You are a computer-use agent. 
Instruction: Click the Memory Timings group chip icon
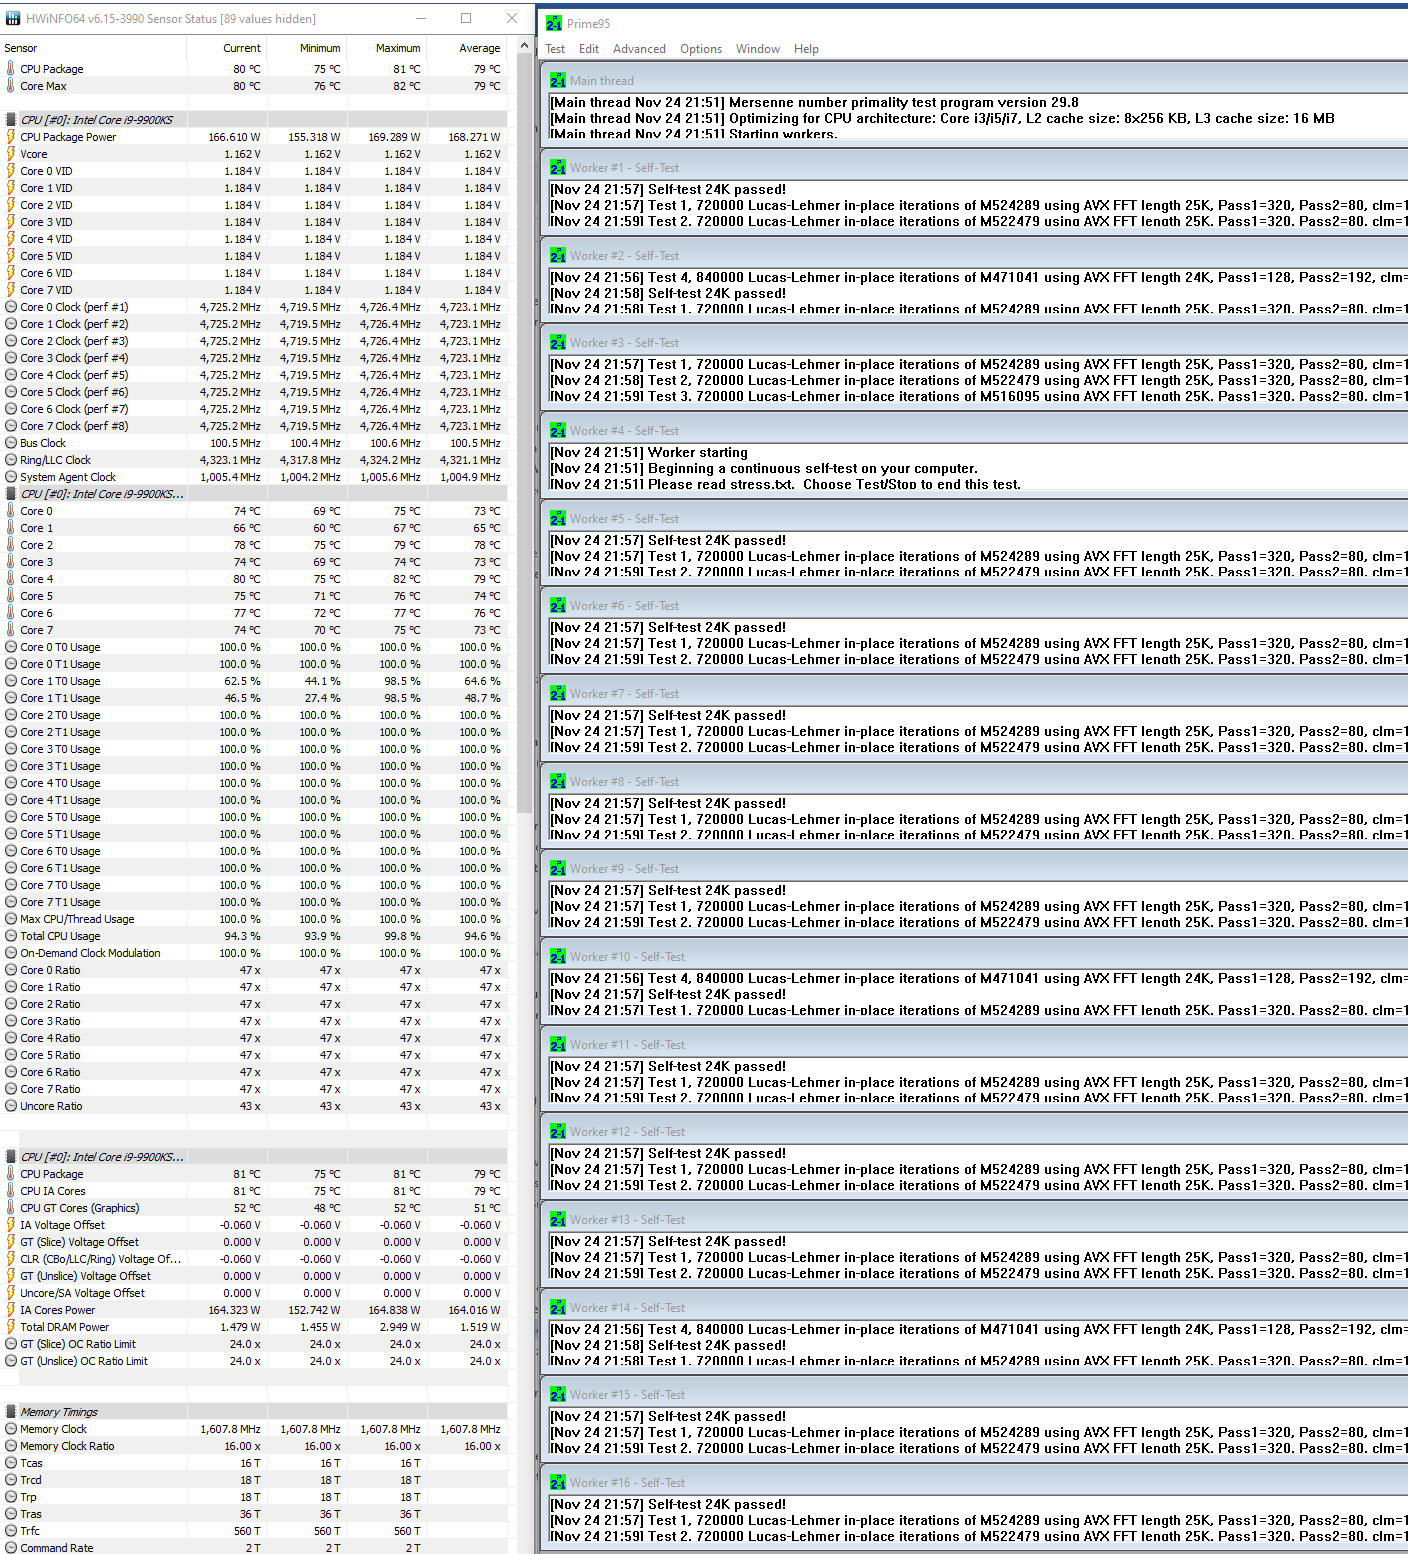pos(11,1412)
